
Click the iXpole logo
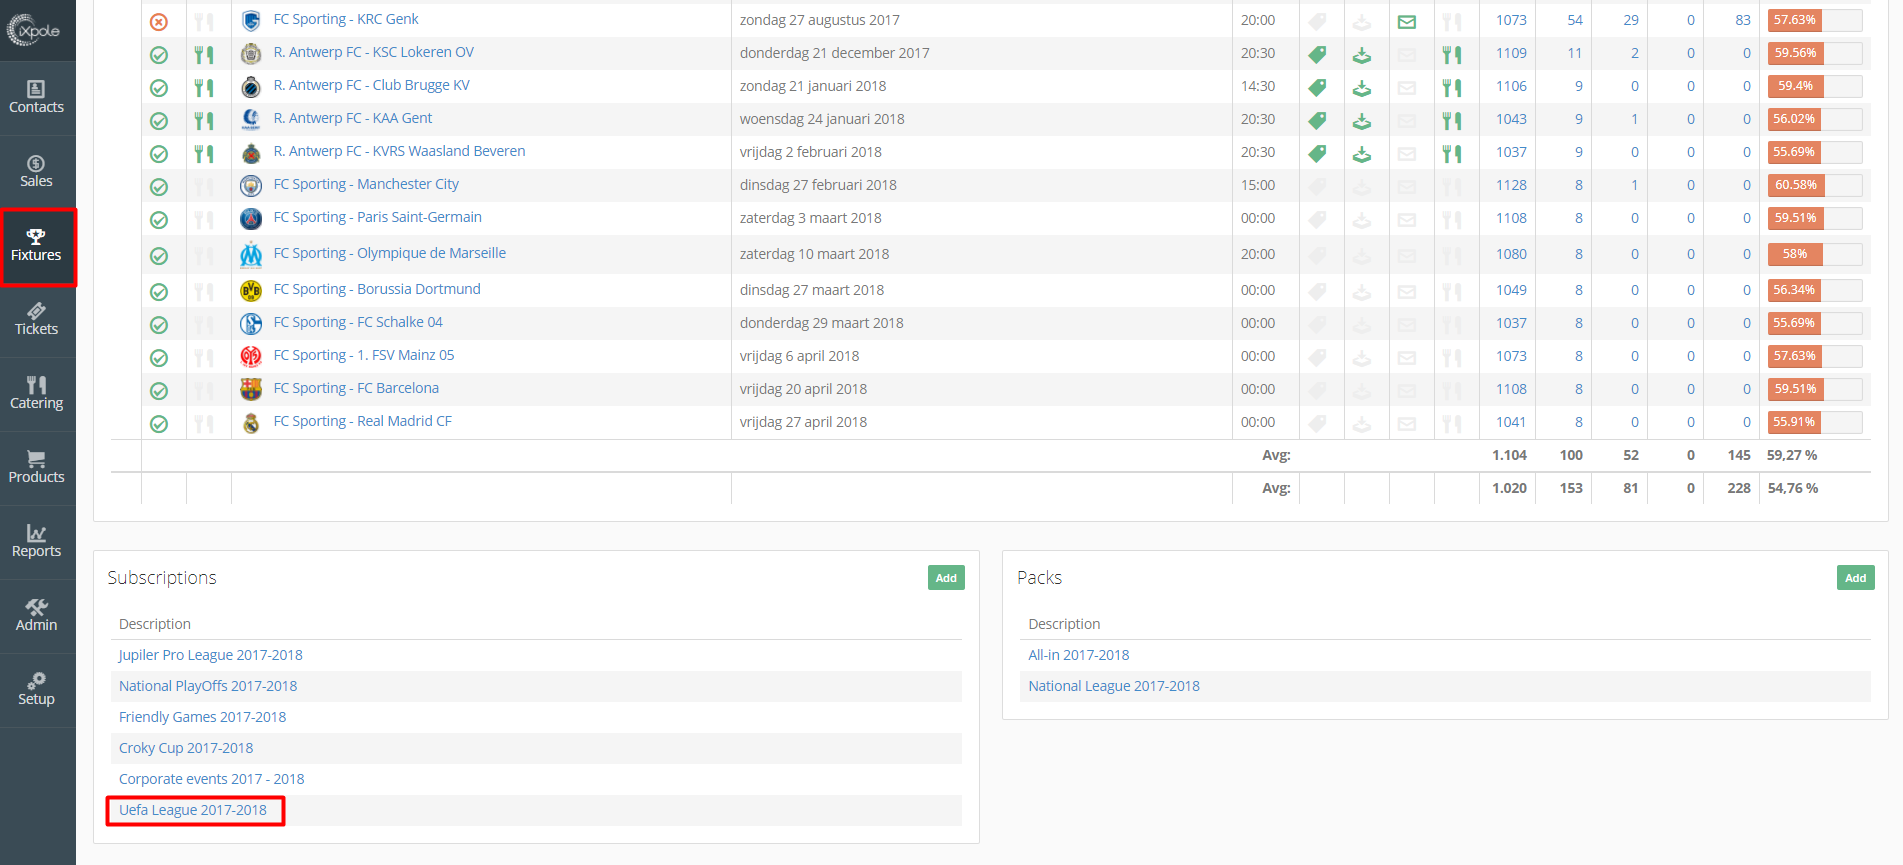coord(34,30)
